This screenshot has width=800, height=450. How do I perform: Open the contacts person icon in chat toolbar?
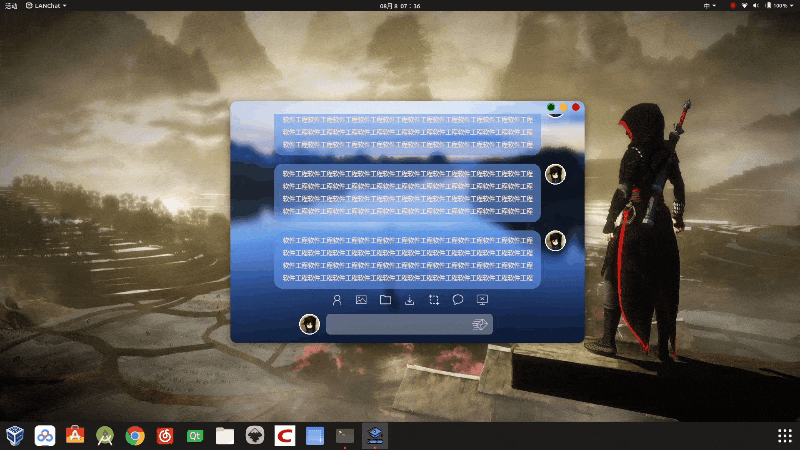tap(337, 300)
